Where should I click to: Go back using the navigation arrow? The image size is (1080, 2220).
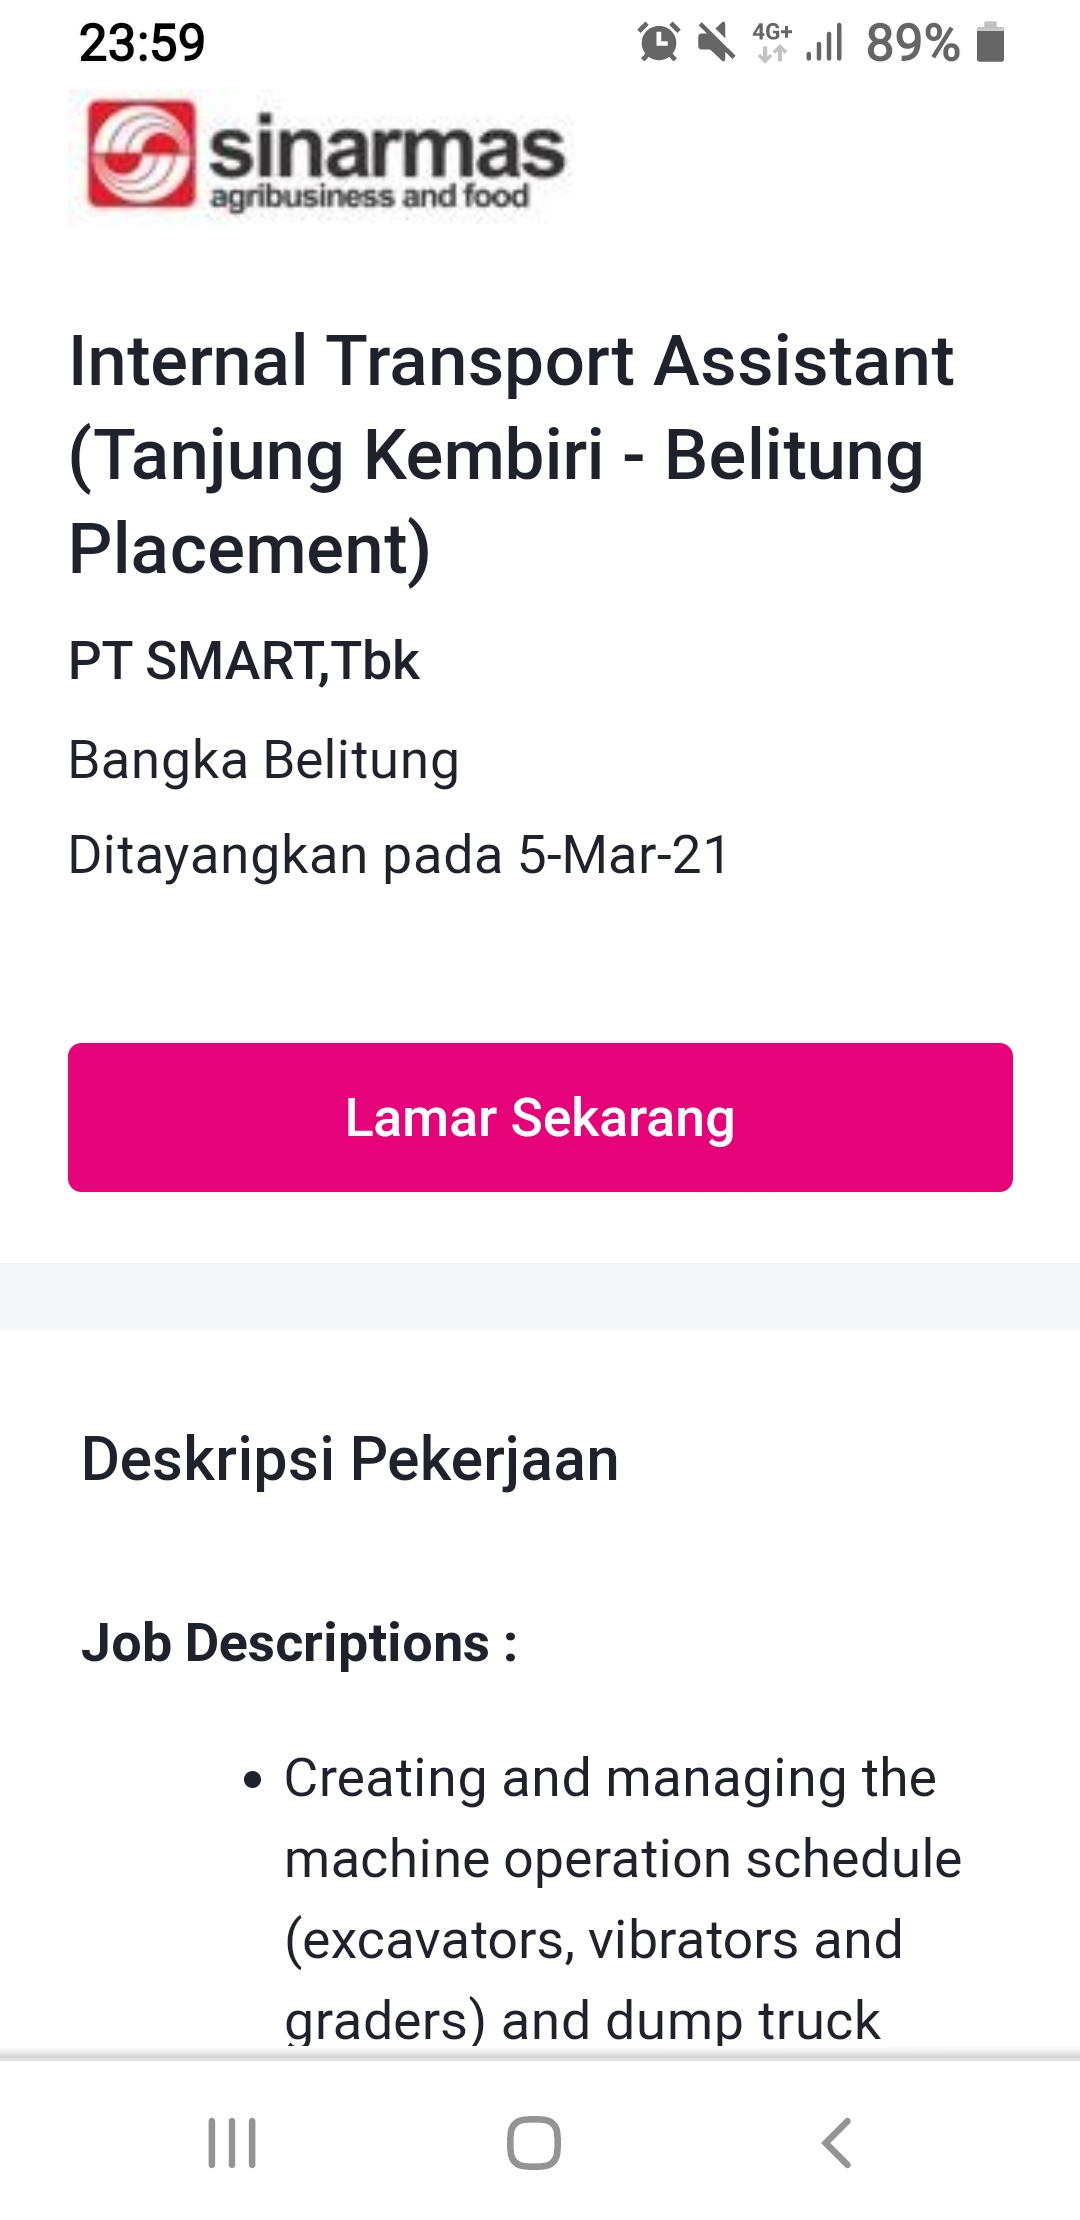click(x=836, y=2143)
